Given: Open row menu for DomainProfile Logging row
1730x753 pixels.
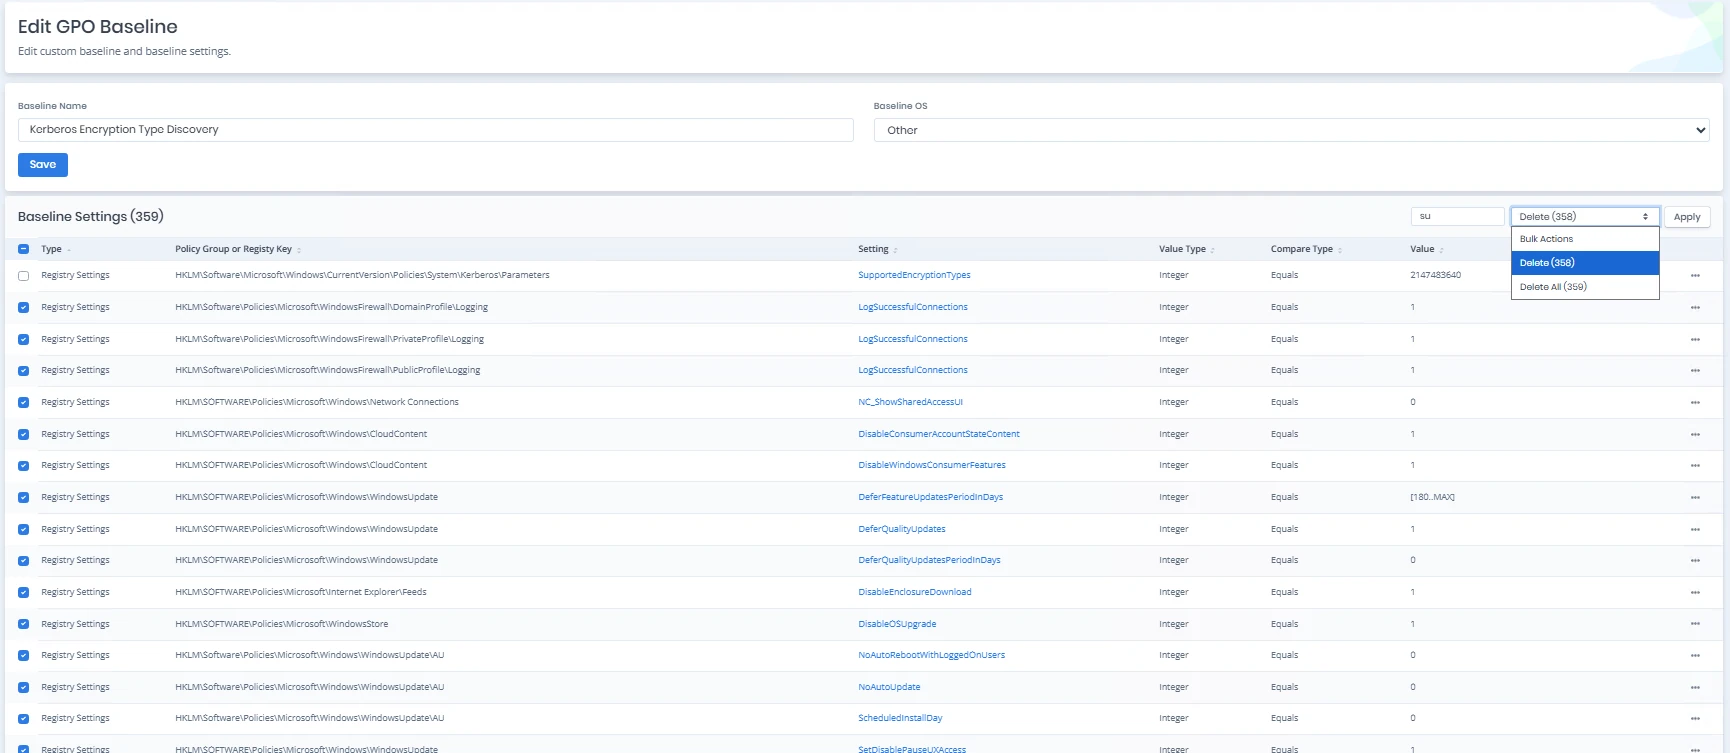Looking at the screenshot, I should pos(1695,307).
